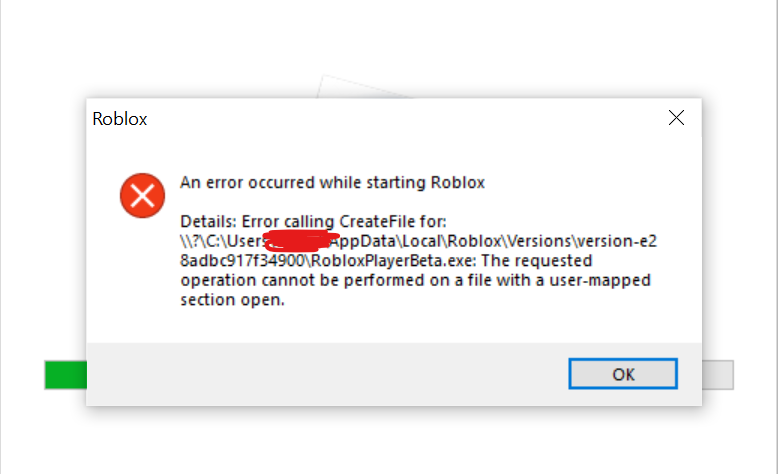Click the green filled part of progress bar
Viewport: 778px width, 474px height.
pyautogui.click(x=65, y=375)
